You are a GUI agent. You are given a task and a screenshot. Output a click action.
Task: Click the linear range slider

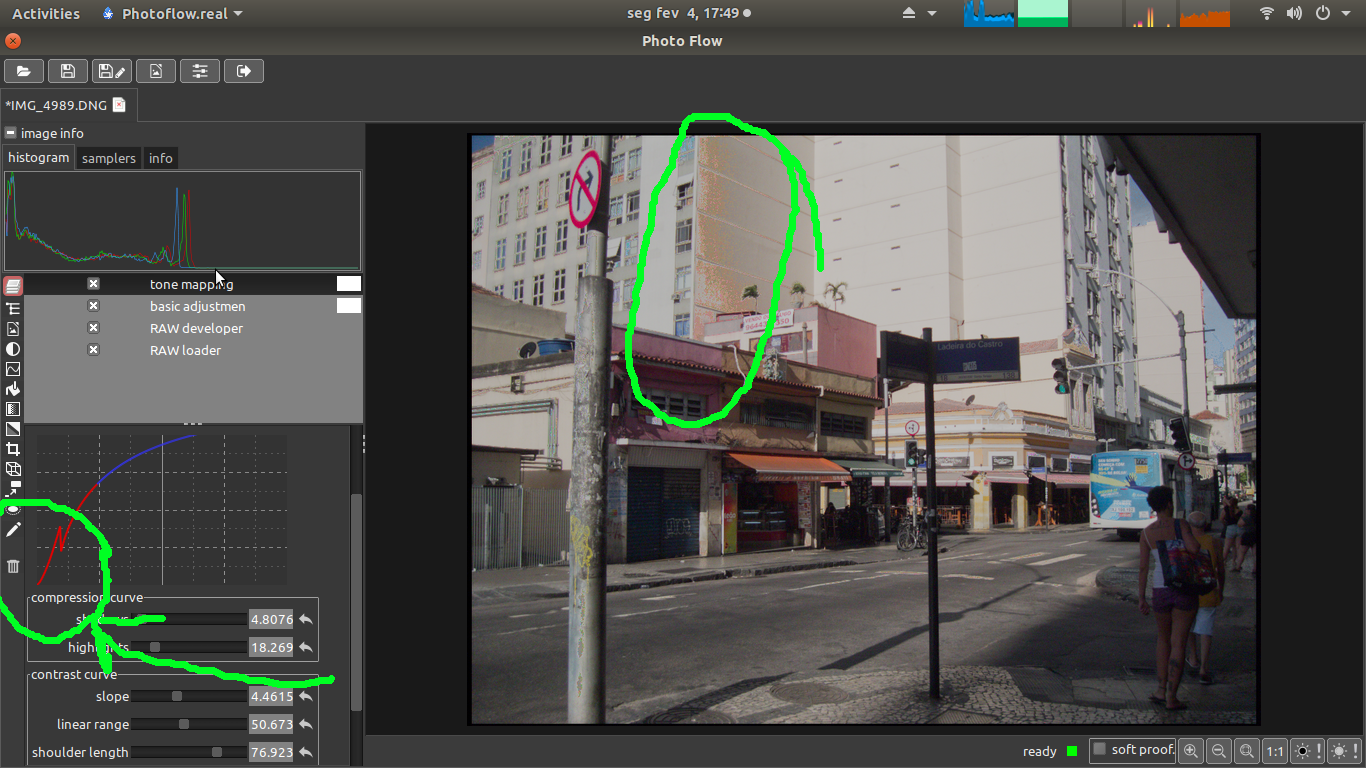(x=188, y=724)
